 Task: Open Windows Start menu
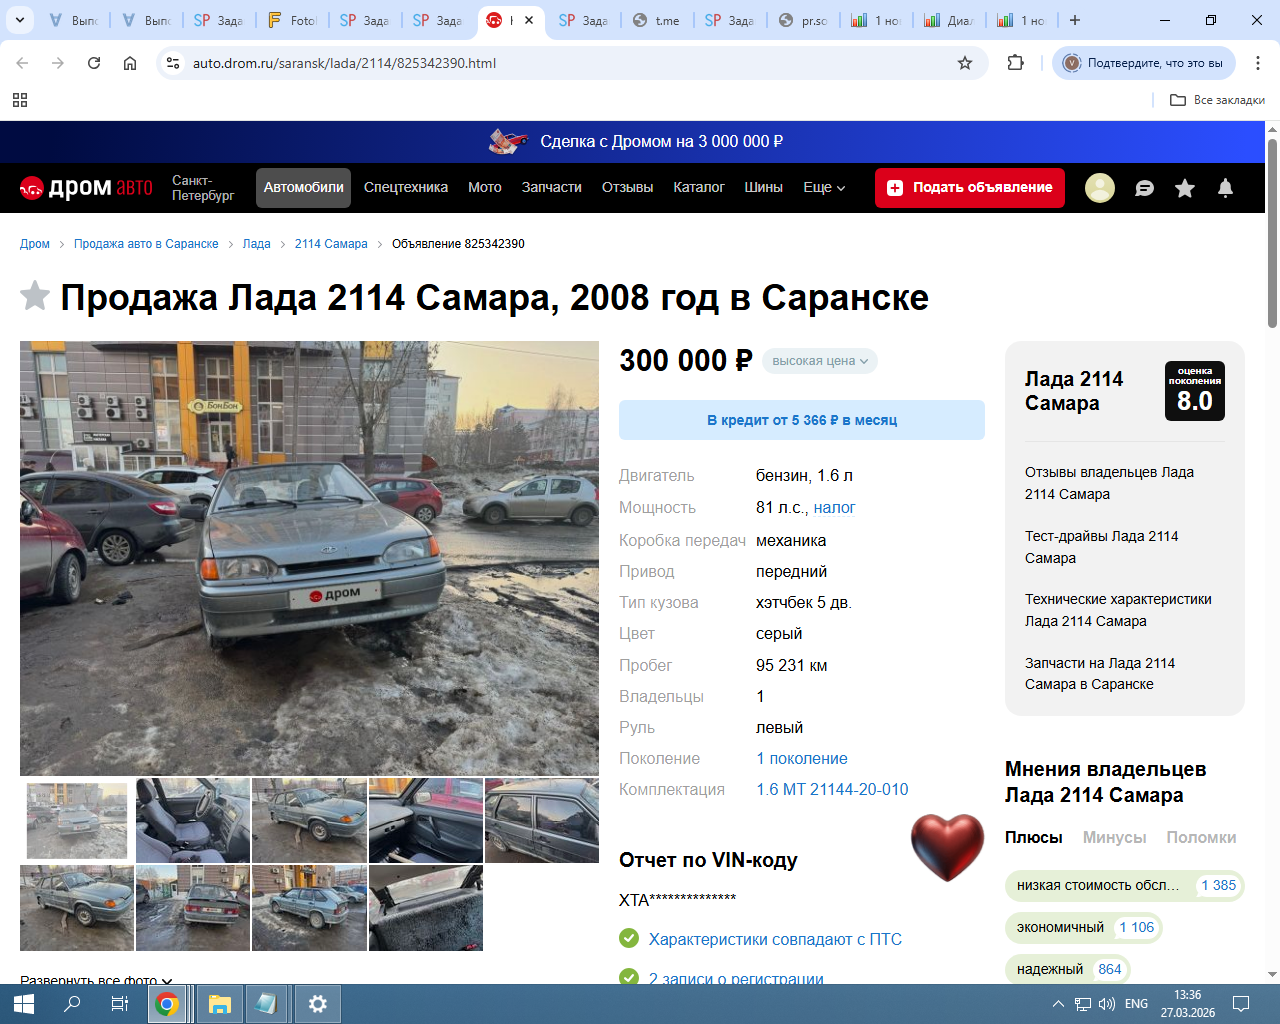coord(24,1004)
